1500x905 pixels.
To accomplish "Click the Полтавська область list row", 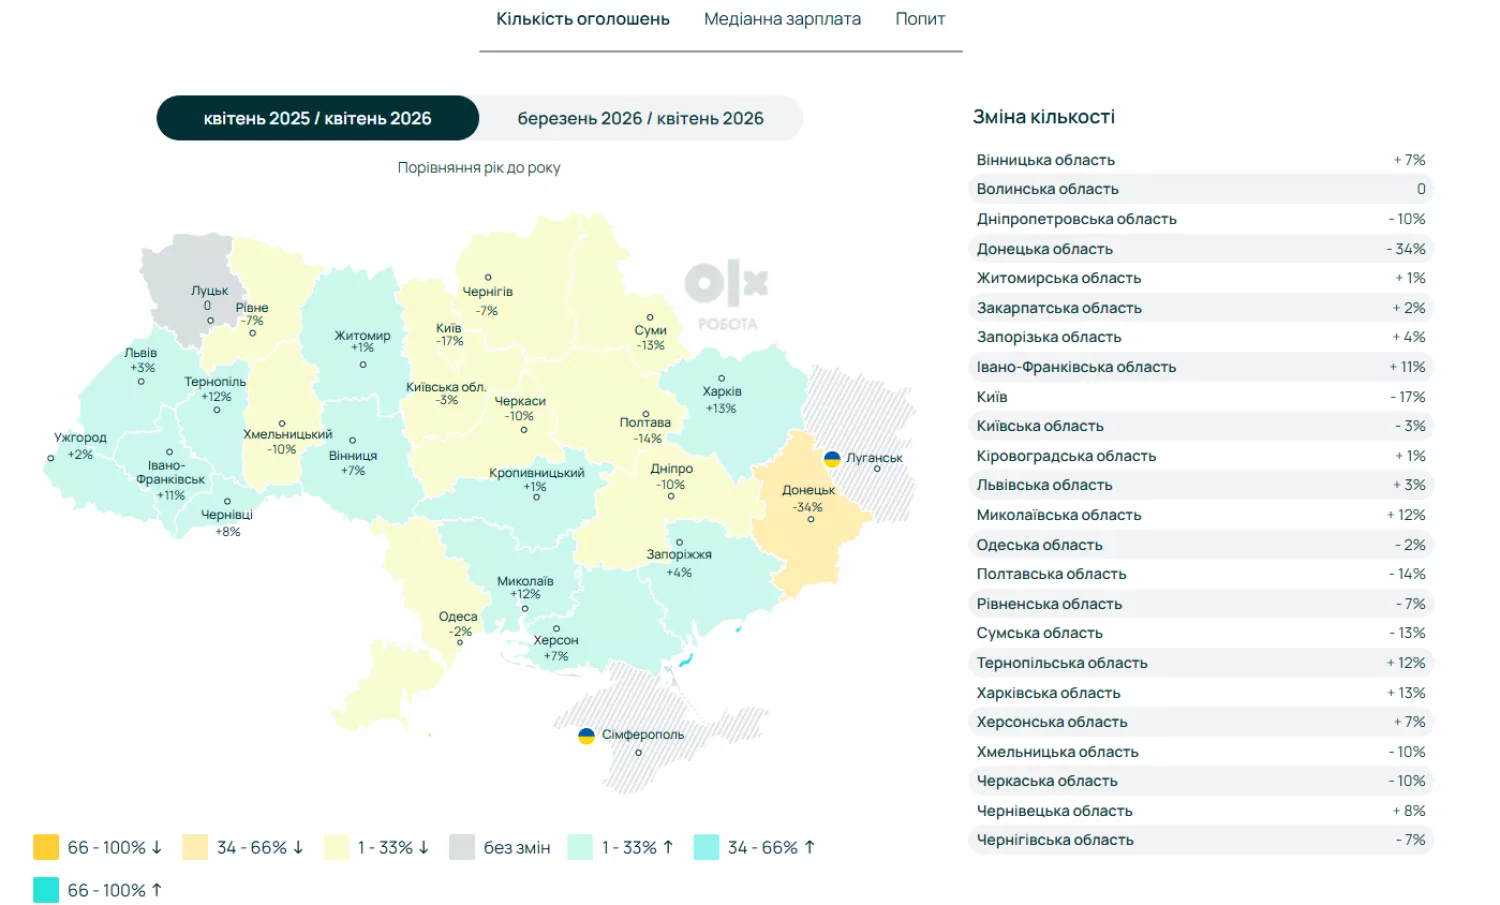I will (x=1201, y=574).
